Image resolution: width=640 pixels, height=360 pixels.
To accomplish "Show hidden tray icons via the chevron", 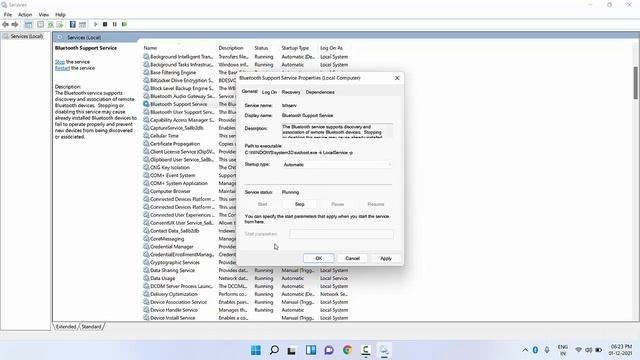I will pos(525,350).
